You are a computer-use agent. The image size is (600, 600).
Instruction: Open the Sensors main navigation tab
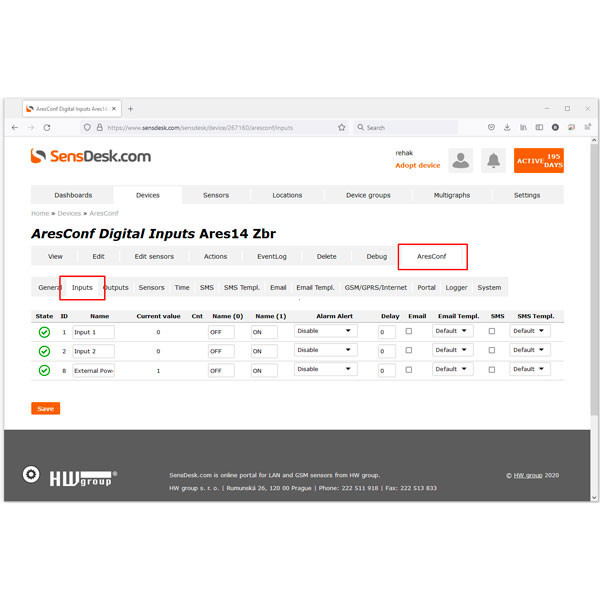coord(216,195)
